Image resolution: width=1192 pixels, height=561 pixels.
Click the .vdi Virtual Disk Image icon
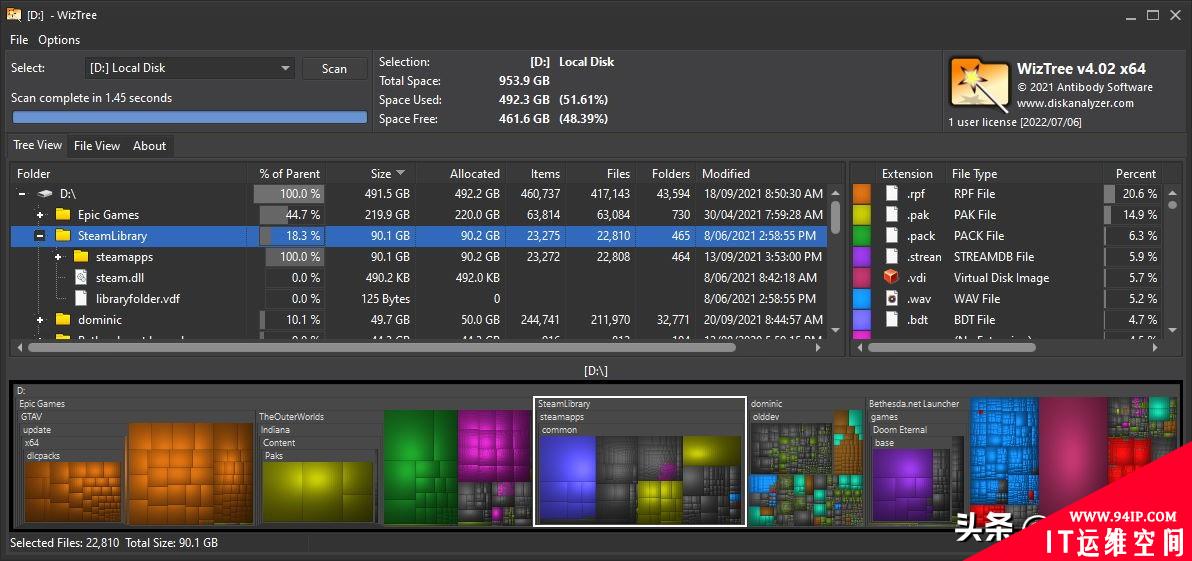point(892,278)
